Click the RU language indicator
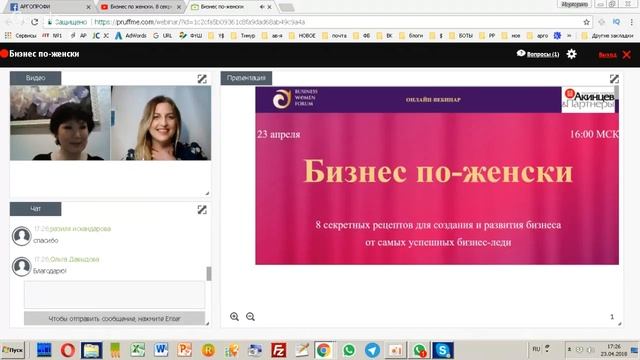 [x=536, y=349]
